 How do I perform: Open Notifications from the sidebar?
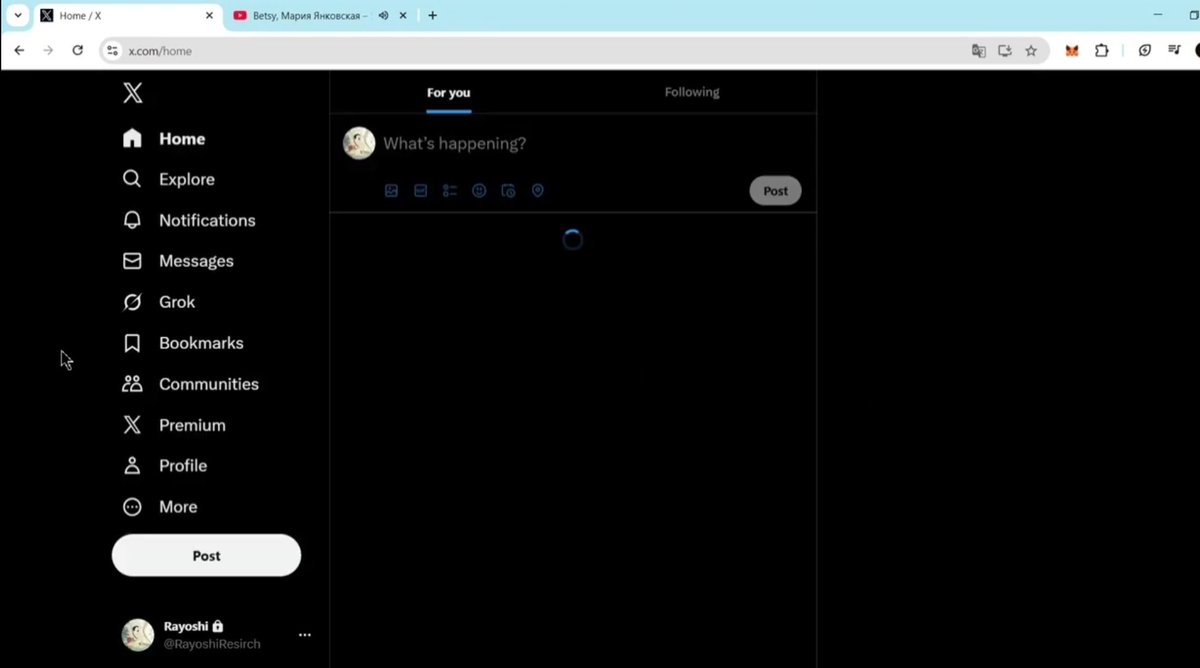click(189, 220)
